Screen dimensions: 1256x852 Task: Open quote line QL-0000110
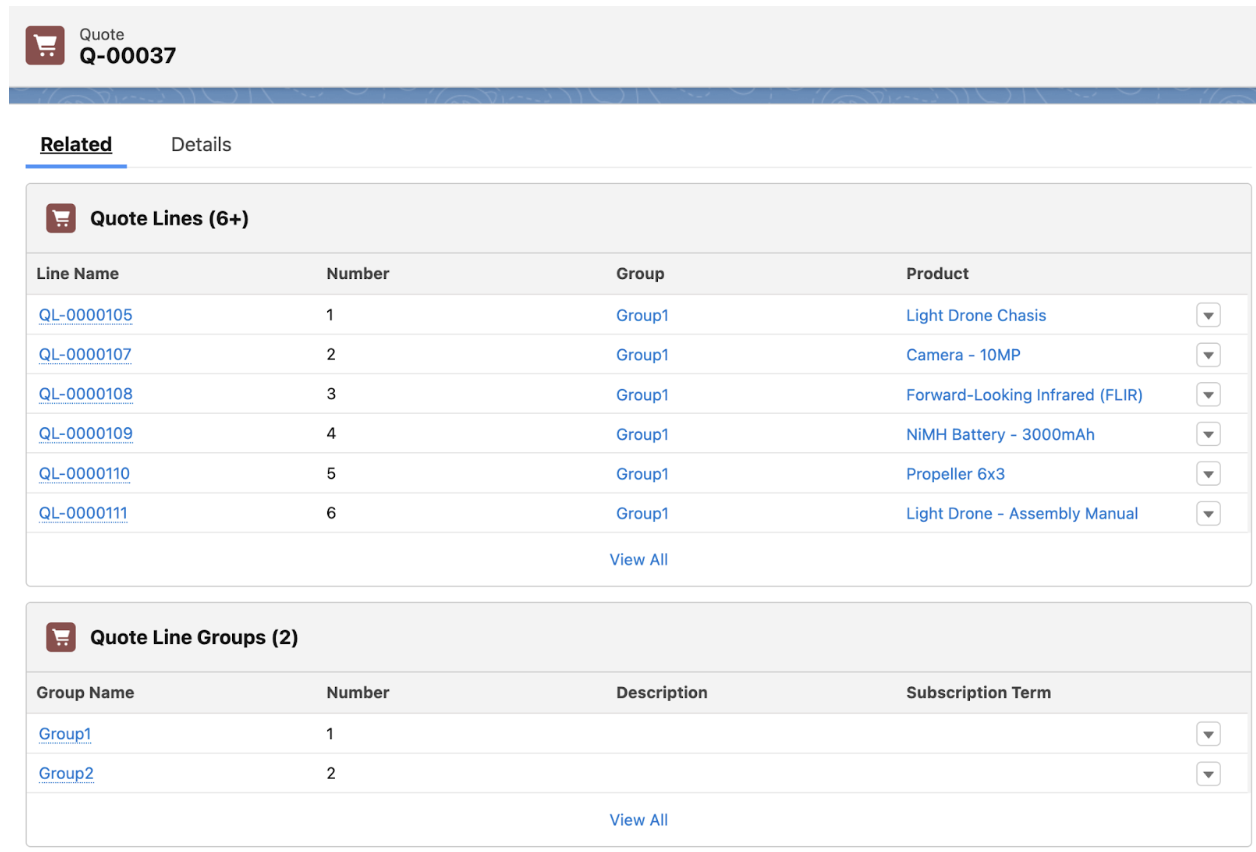coord(84,474)
